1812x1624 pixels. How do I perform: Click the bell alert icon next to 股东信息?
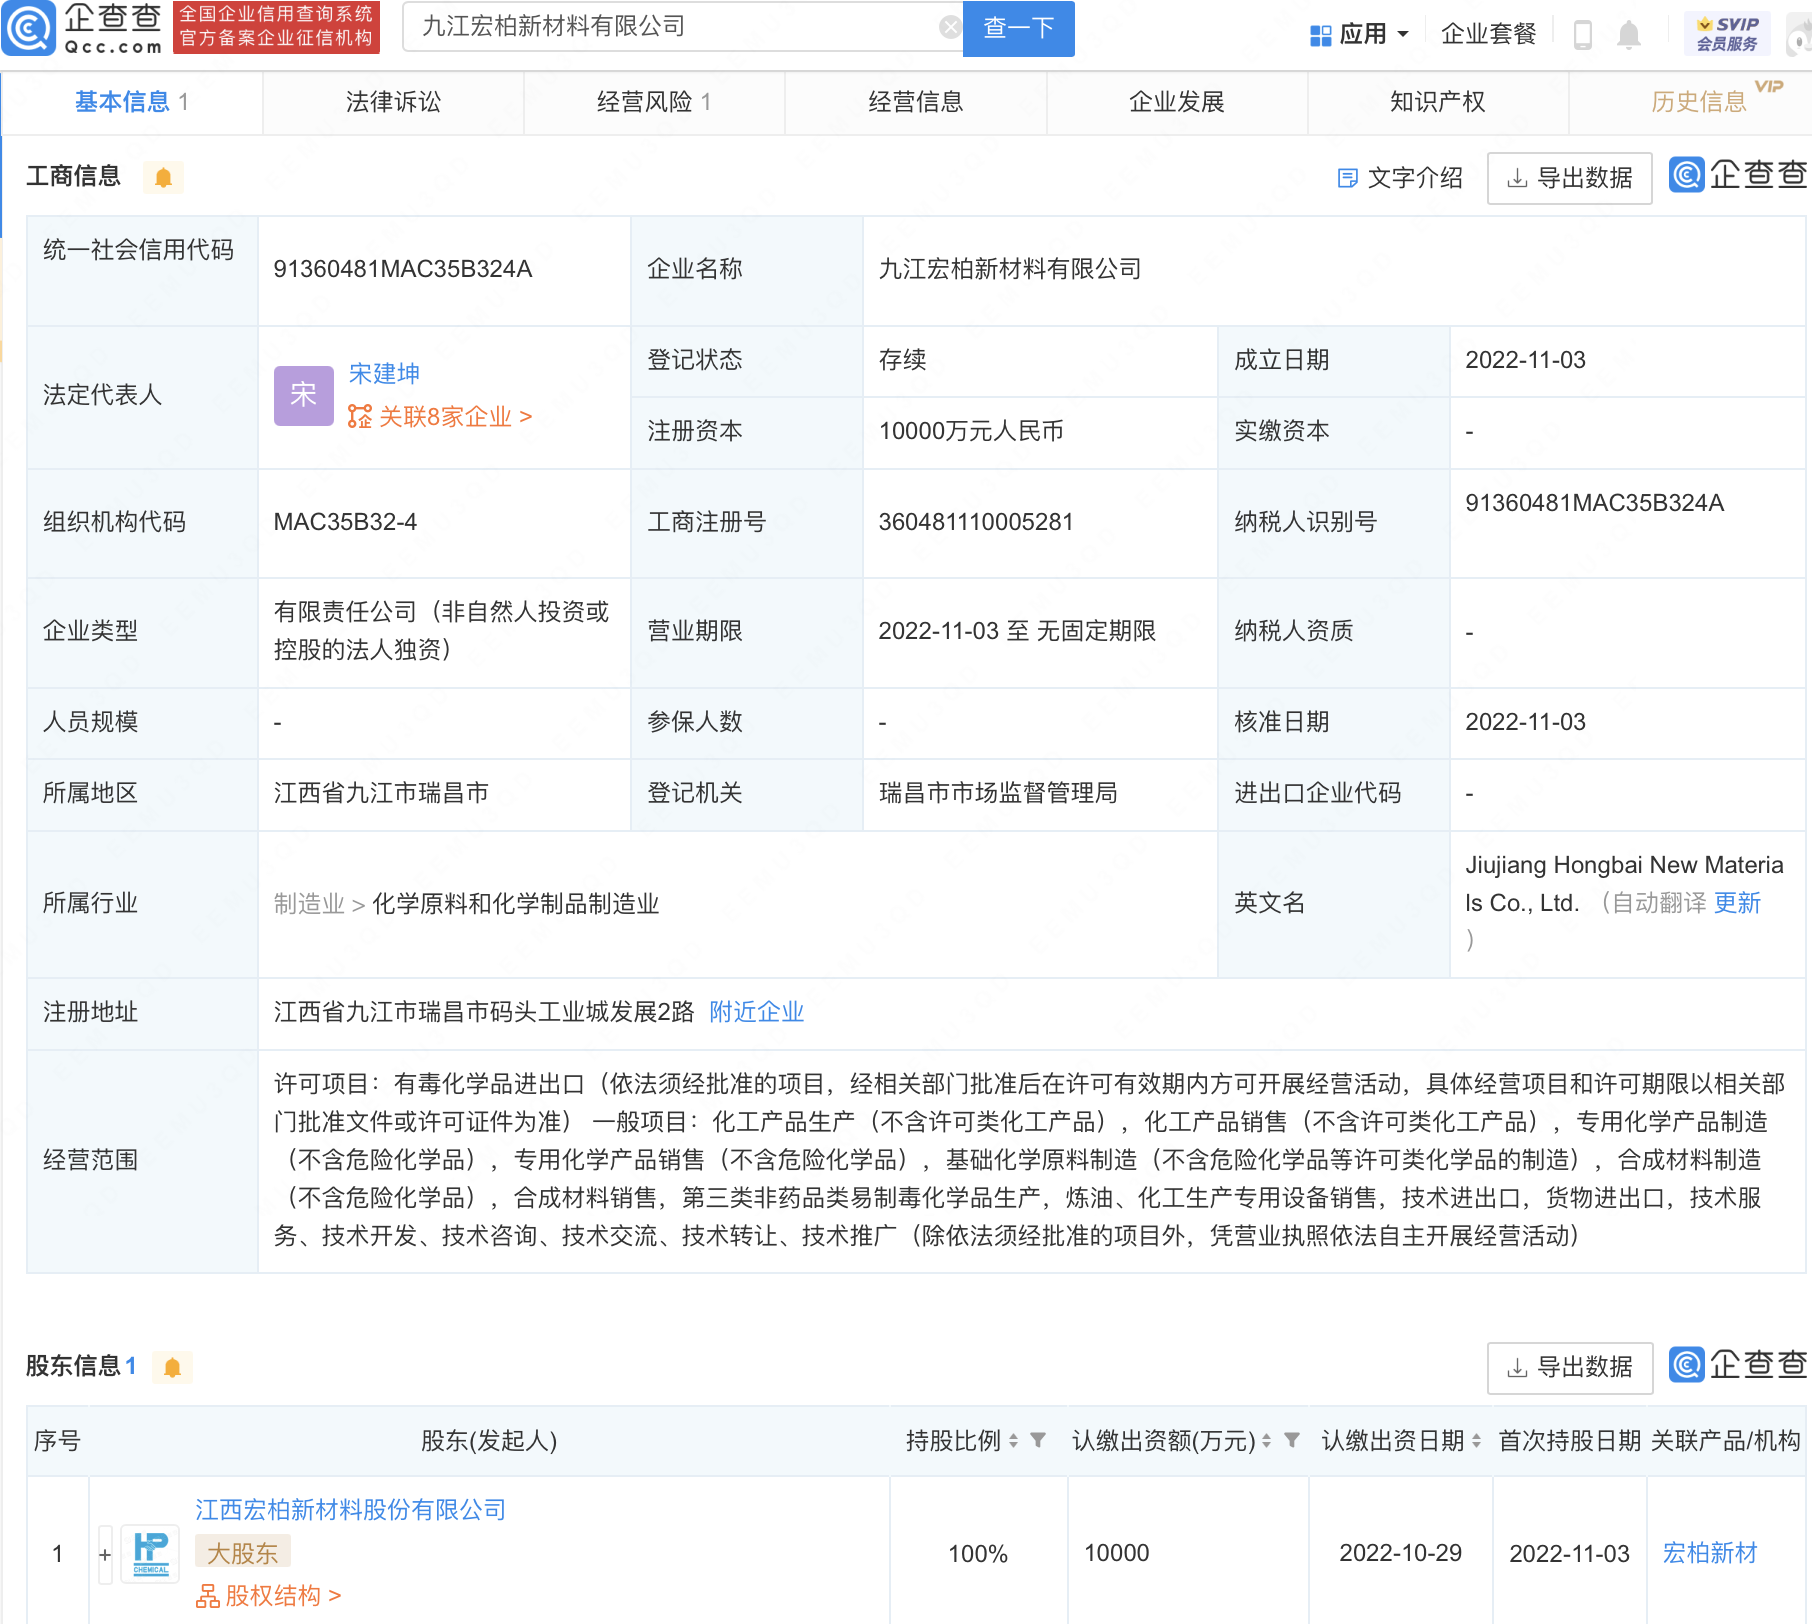coord(172,1367)
